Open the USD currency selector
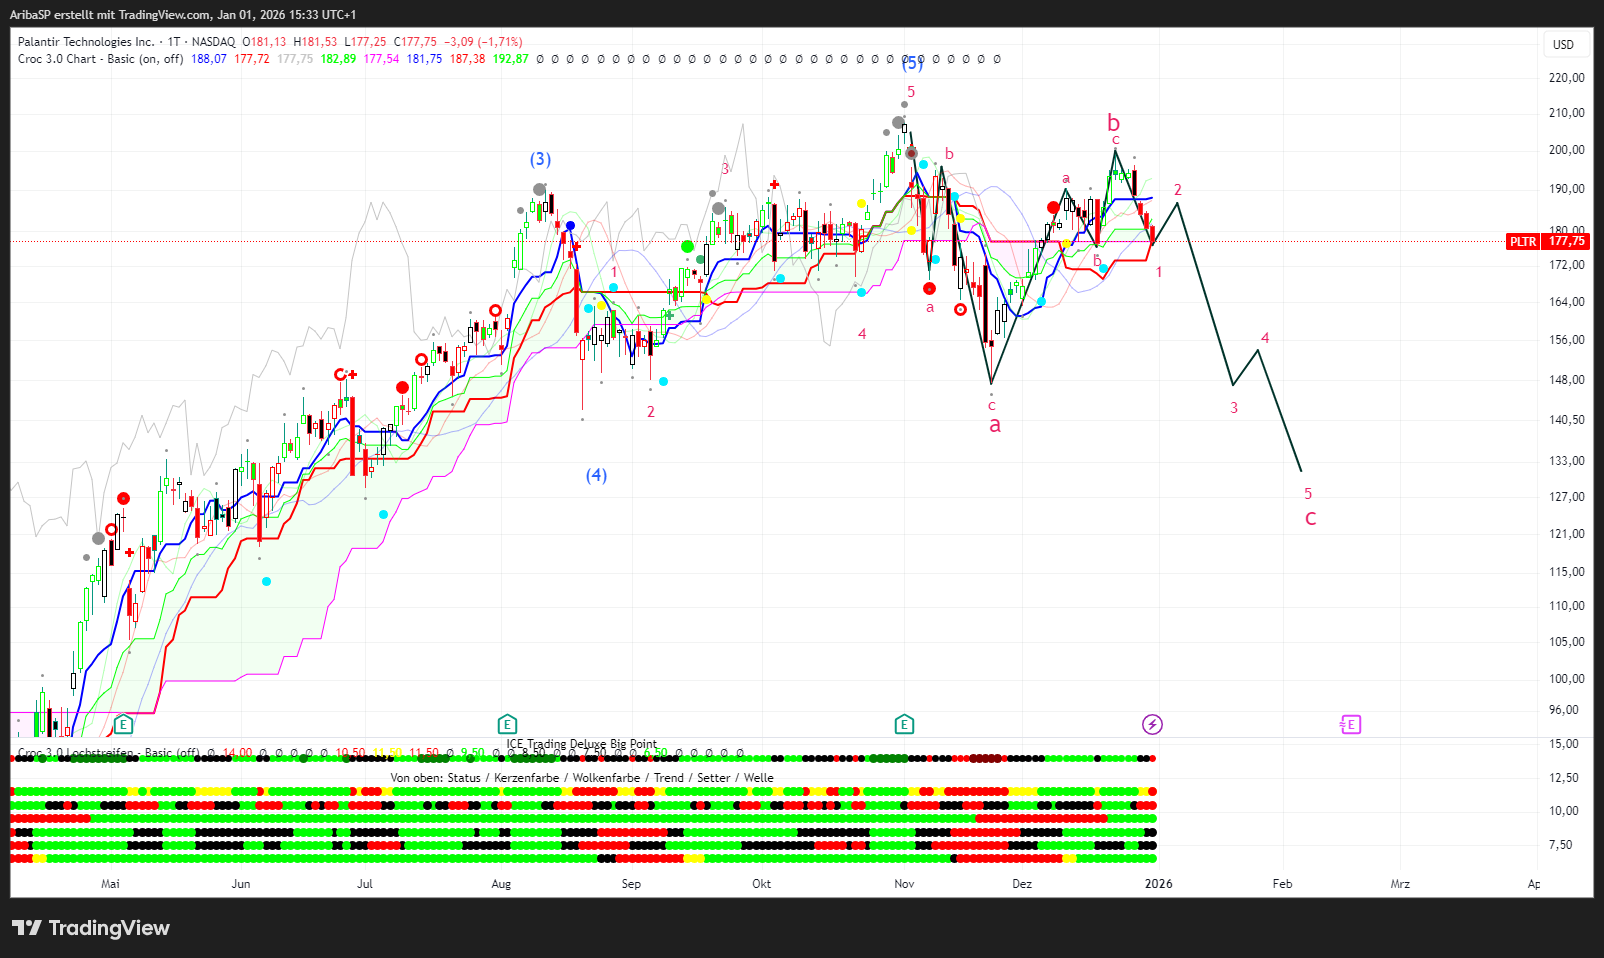The image size is (1604, 958). pyautogui.click(x=1562, y=45)
